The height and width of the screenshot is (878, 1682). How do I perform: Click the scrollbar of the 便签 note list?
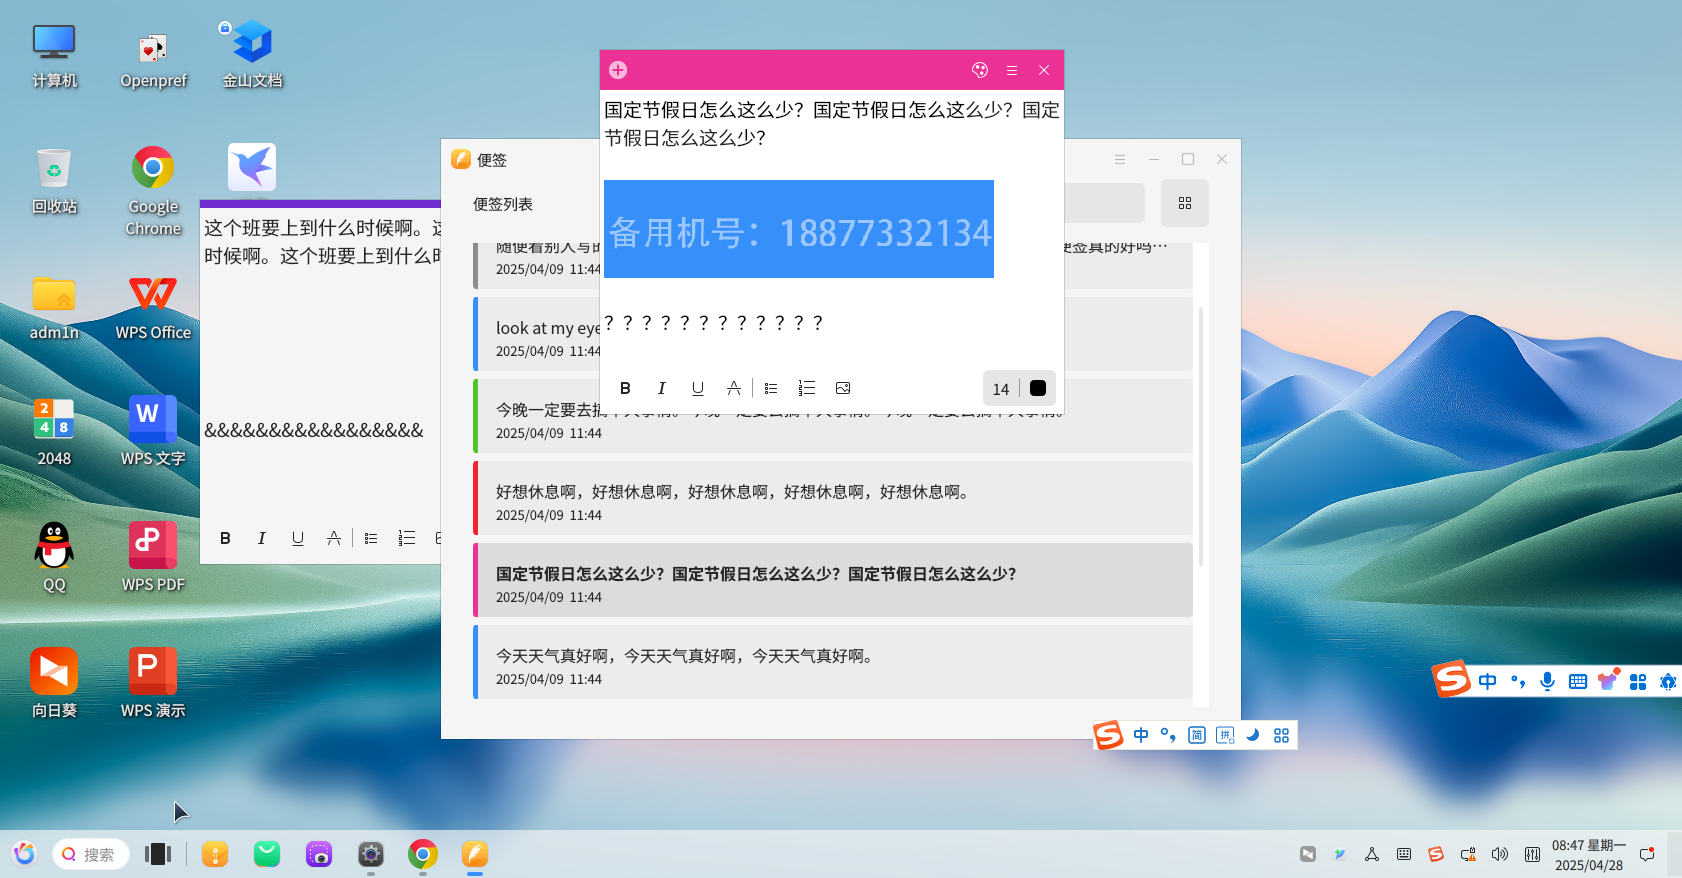click(1201, 436)
